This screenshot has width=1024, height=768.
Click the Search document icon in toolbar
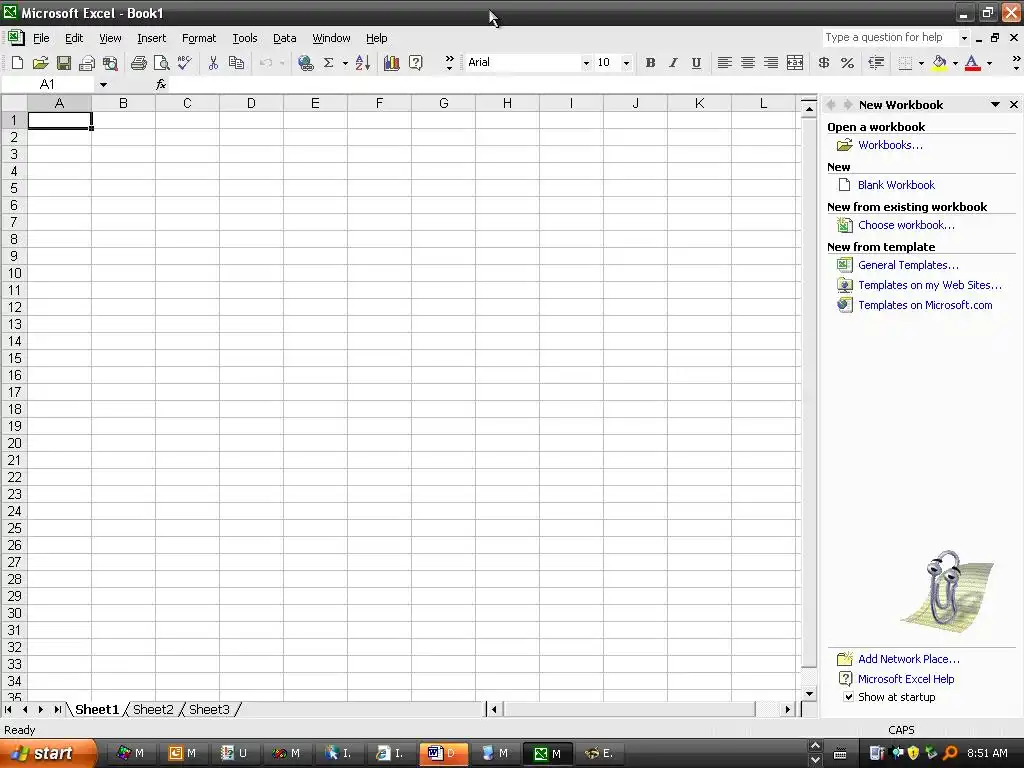pos(110,63)
